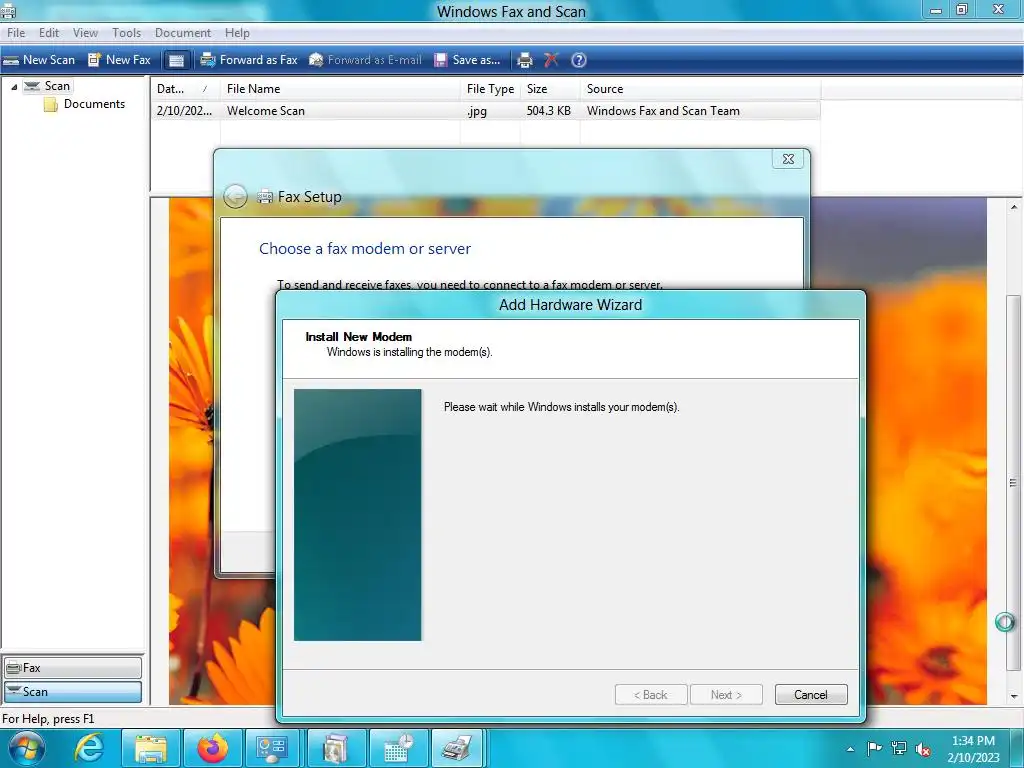Toggle the preview pane toolbar icon
This screenshot has height=768, width=1024.
(x=176, y=60)
